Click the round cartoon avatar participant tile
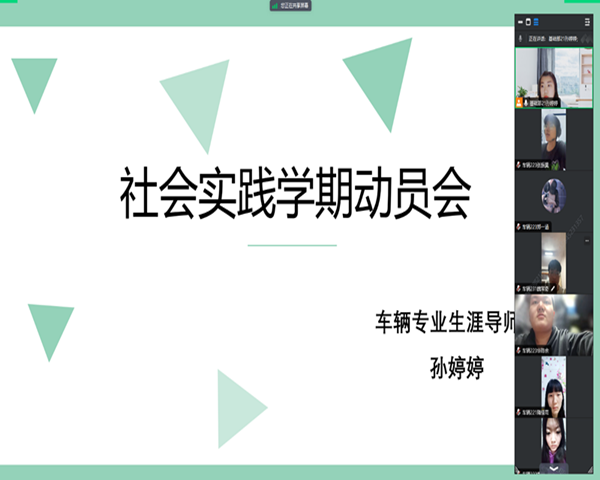This screenshot has height=480, width=600. coord(554,200)
